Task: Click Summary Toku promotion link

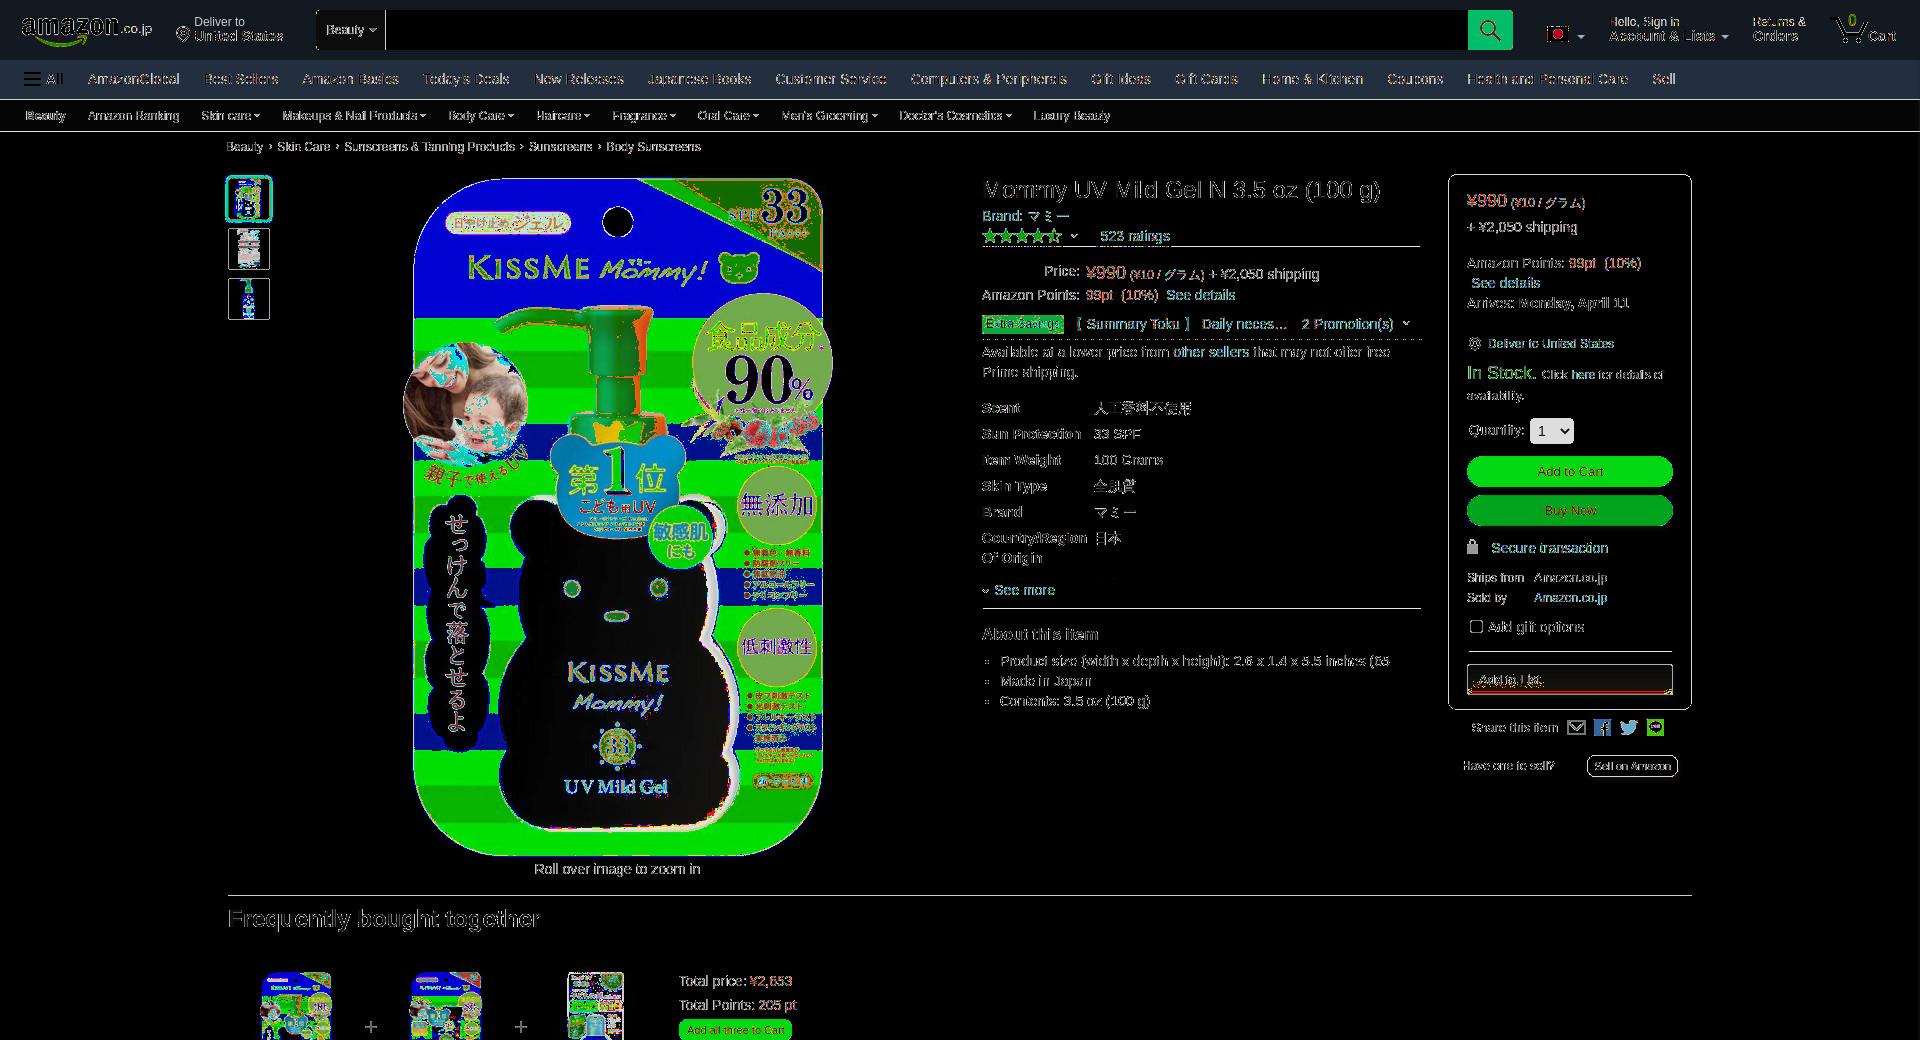Action: tap(1132, 324)
